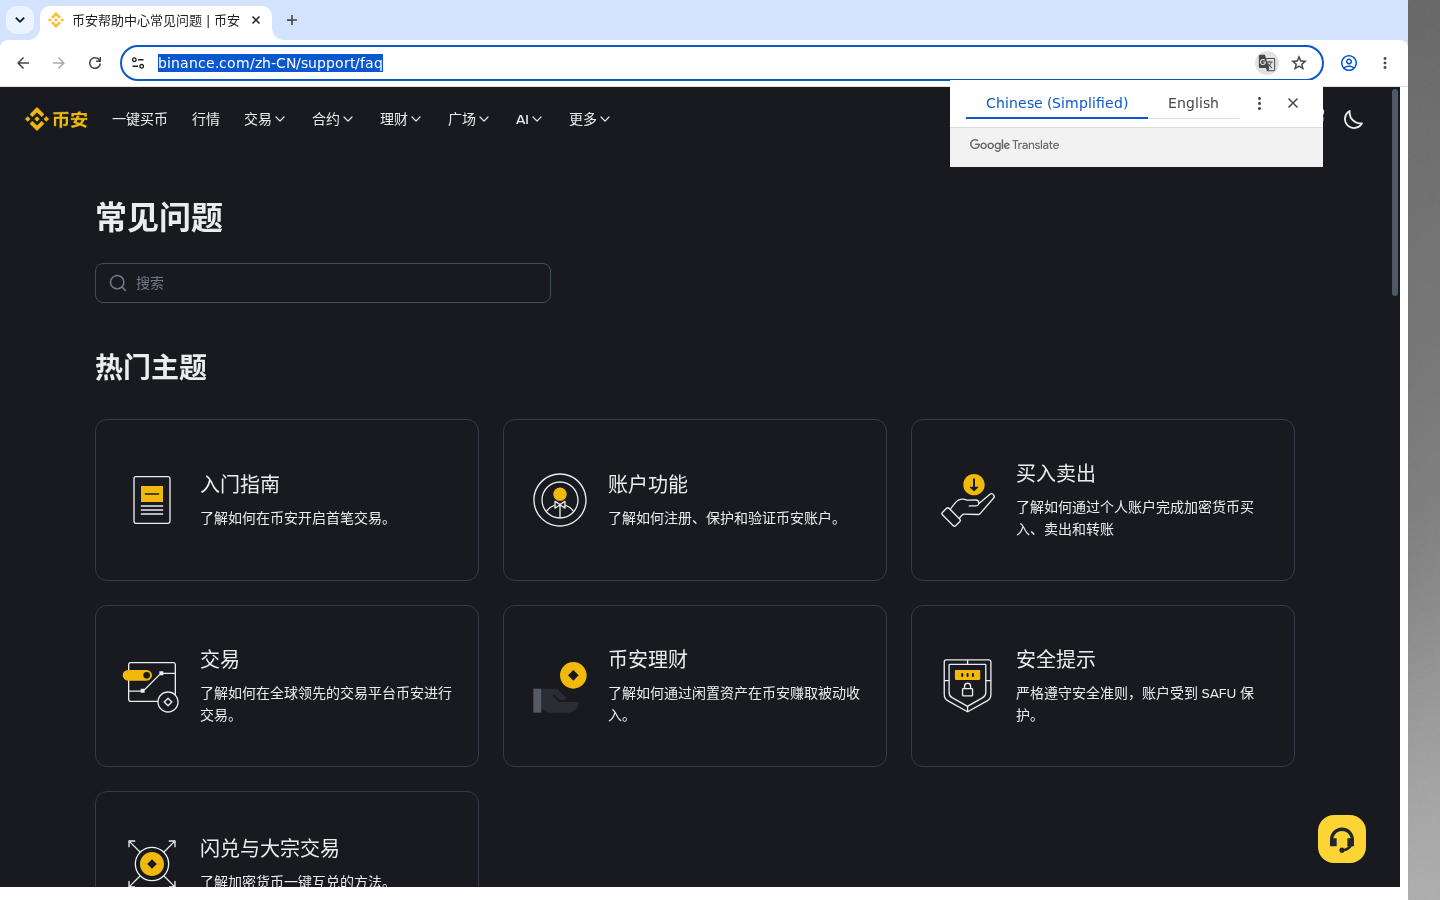Expand the 更多 nav dropdown
The height and width of the screenshot is (900, 1440).
pyautogui.click(x=590, y=119)
